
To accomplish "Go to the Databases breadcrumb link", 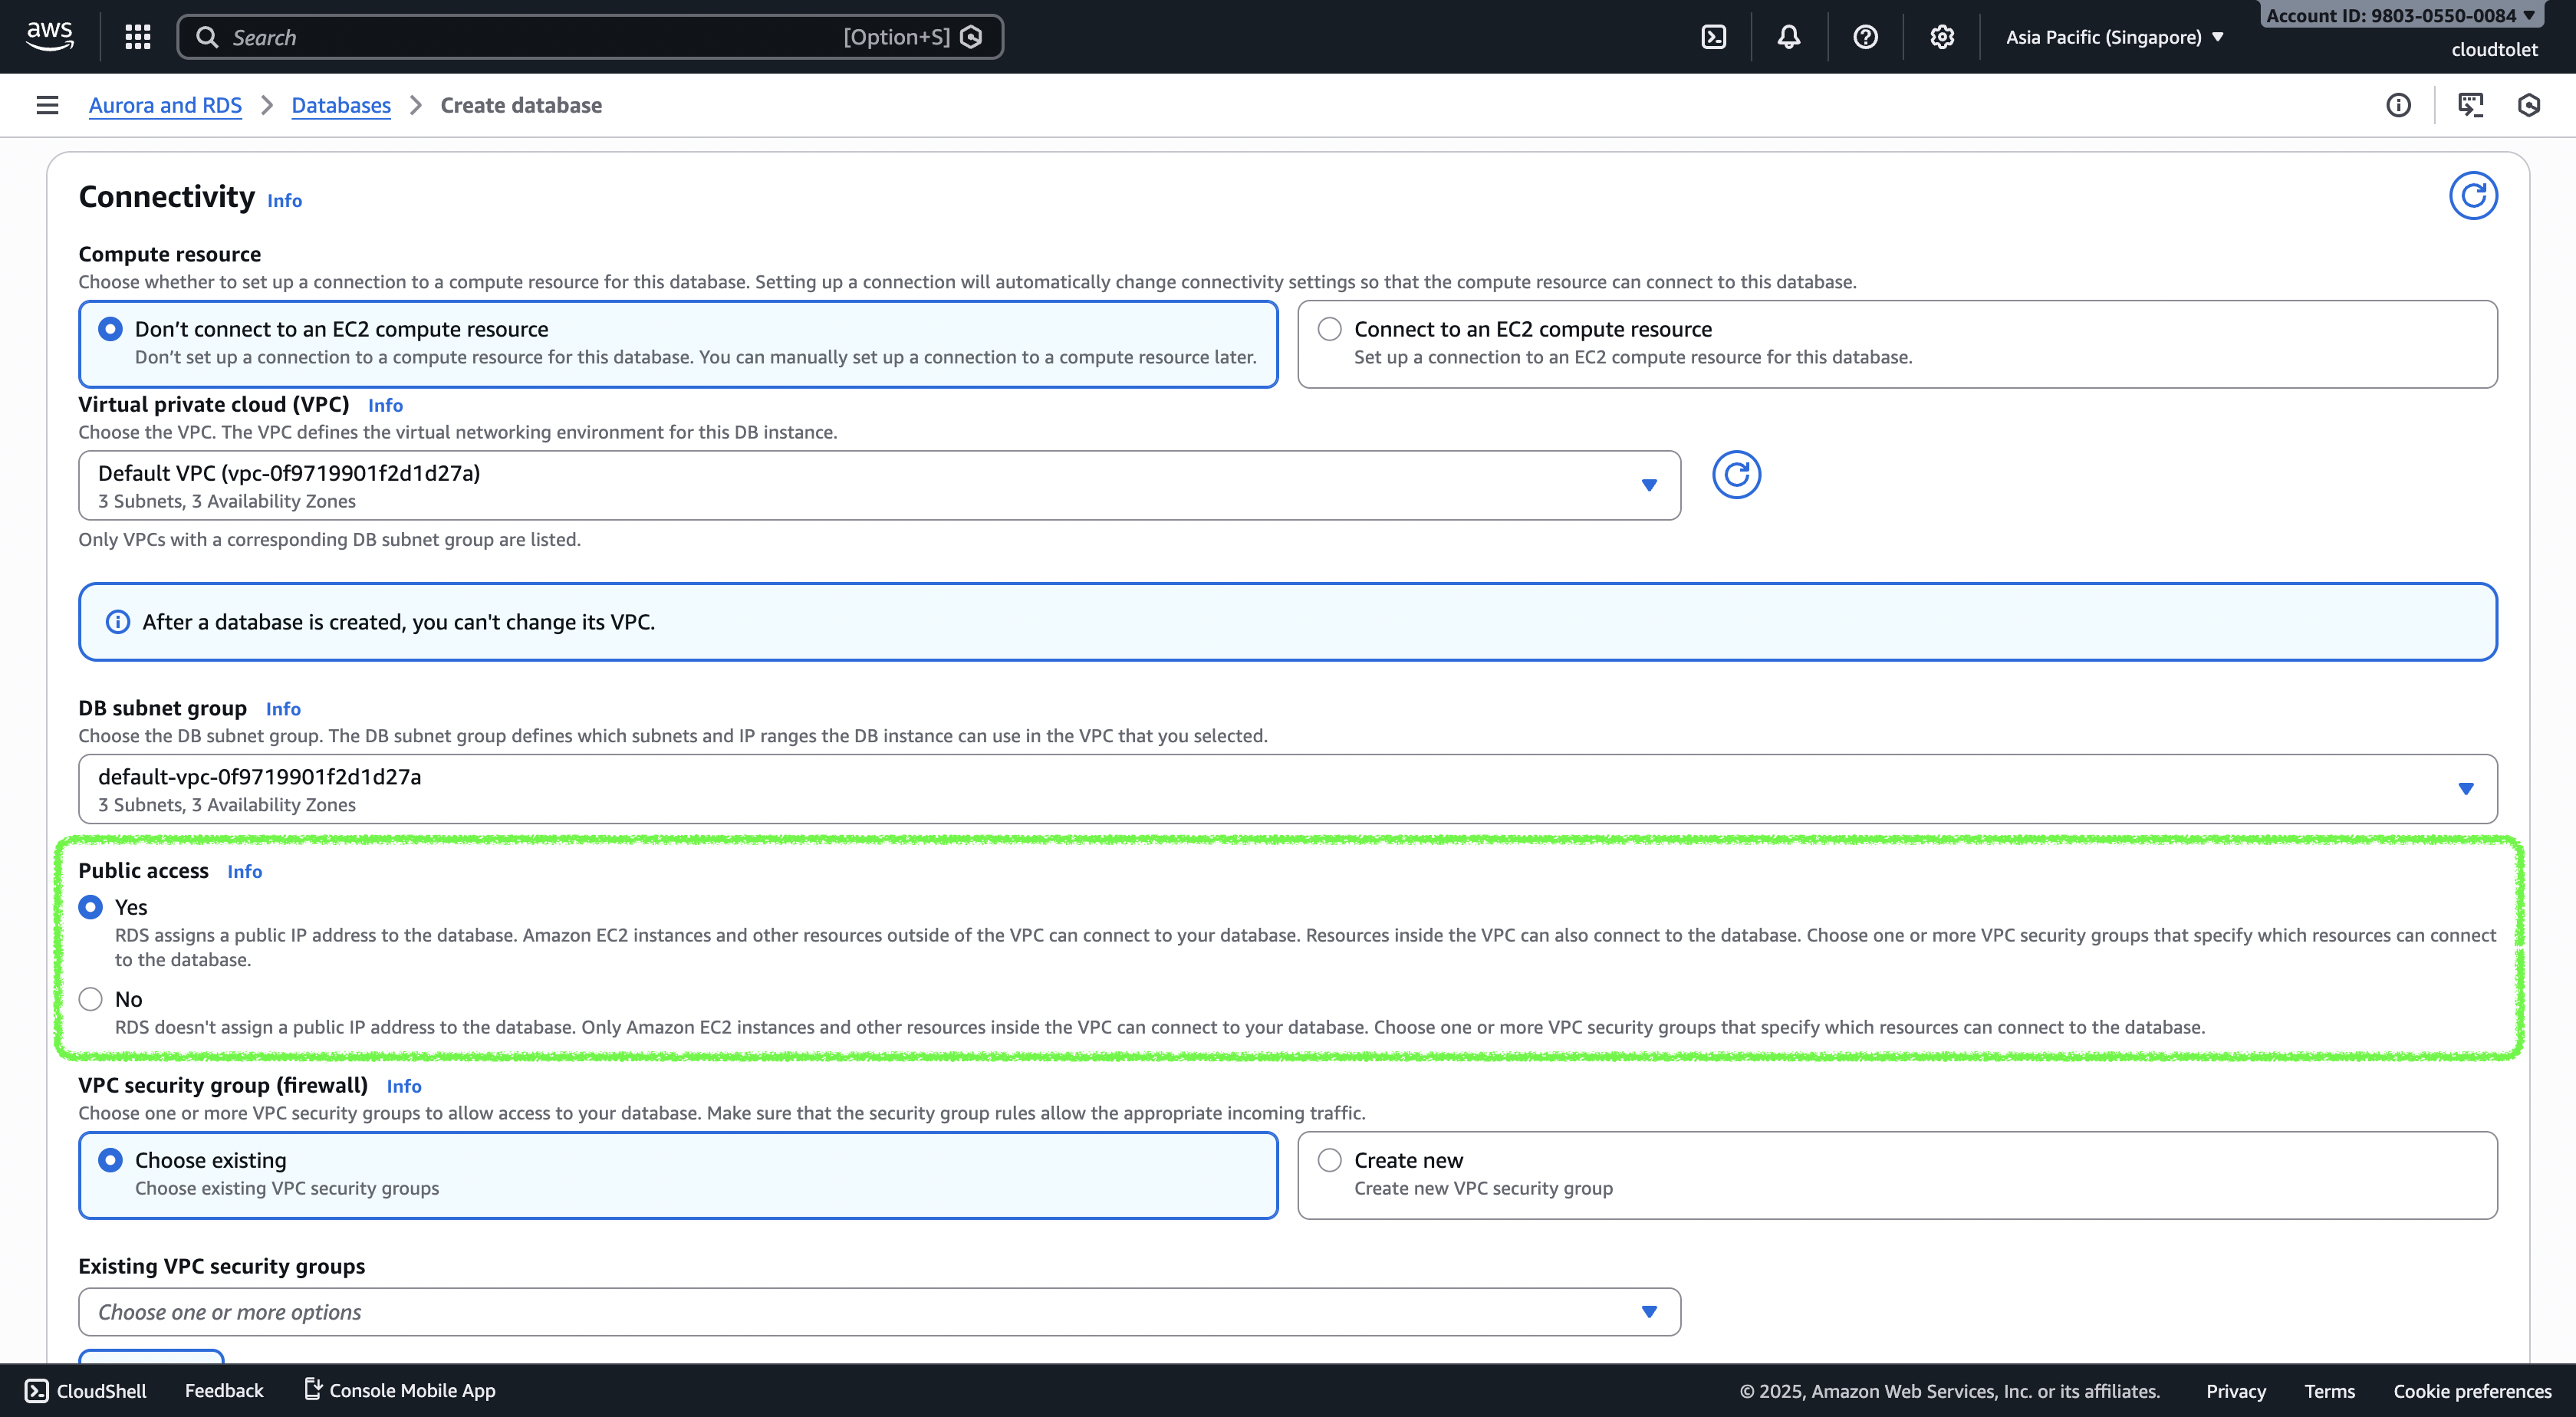I will (341, 105).
